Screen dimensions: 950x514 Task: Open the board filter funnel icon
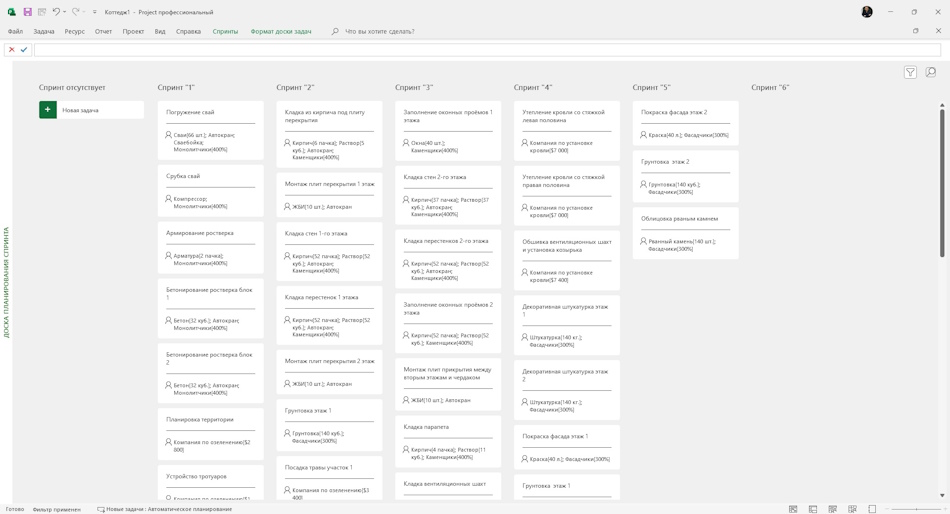[x=910, y=73]
